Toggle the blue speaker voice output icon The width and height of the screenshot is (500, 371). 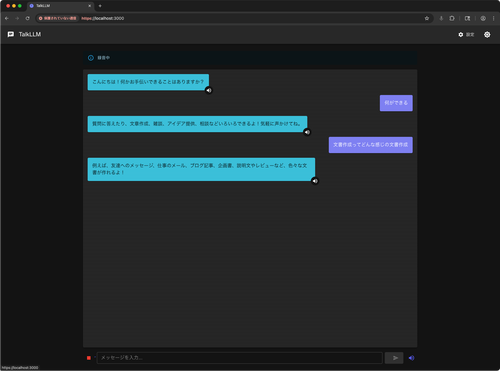[x=412, y=358]
